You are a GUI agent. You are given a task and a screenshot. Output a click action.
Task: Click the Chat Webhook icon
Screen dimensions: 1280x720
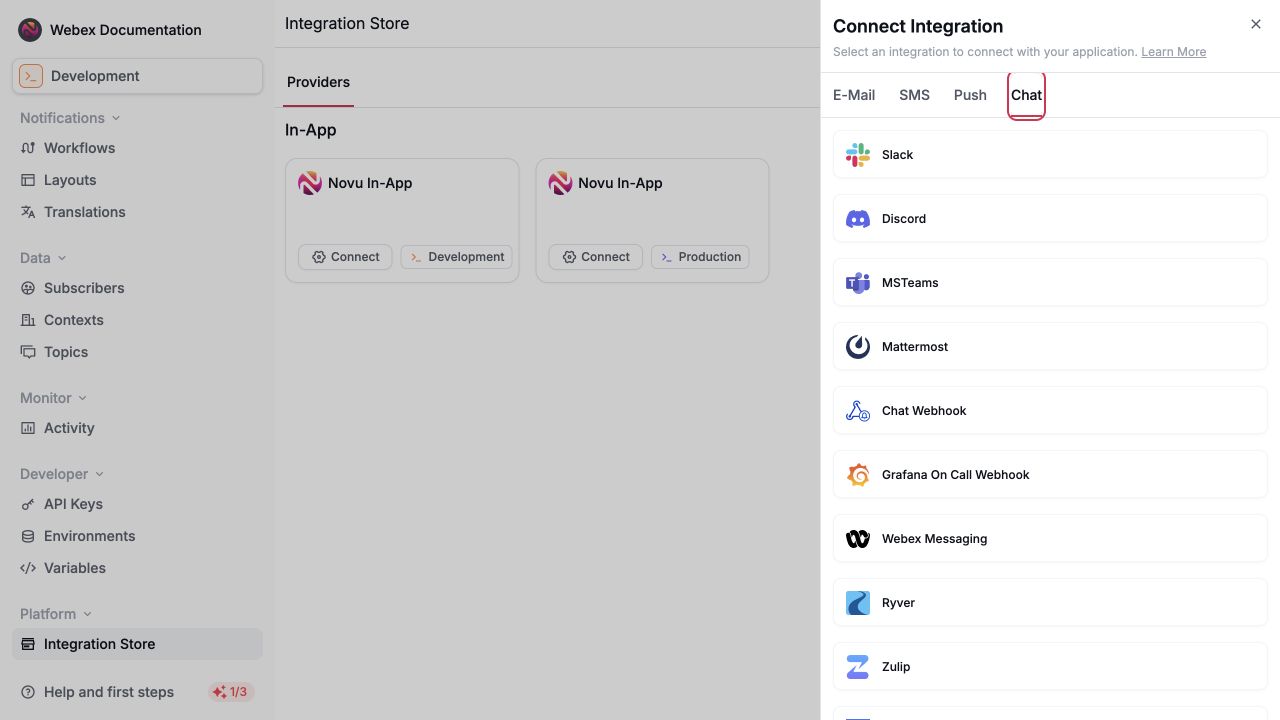858,411
